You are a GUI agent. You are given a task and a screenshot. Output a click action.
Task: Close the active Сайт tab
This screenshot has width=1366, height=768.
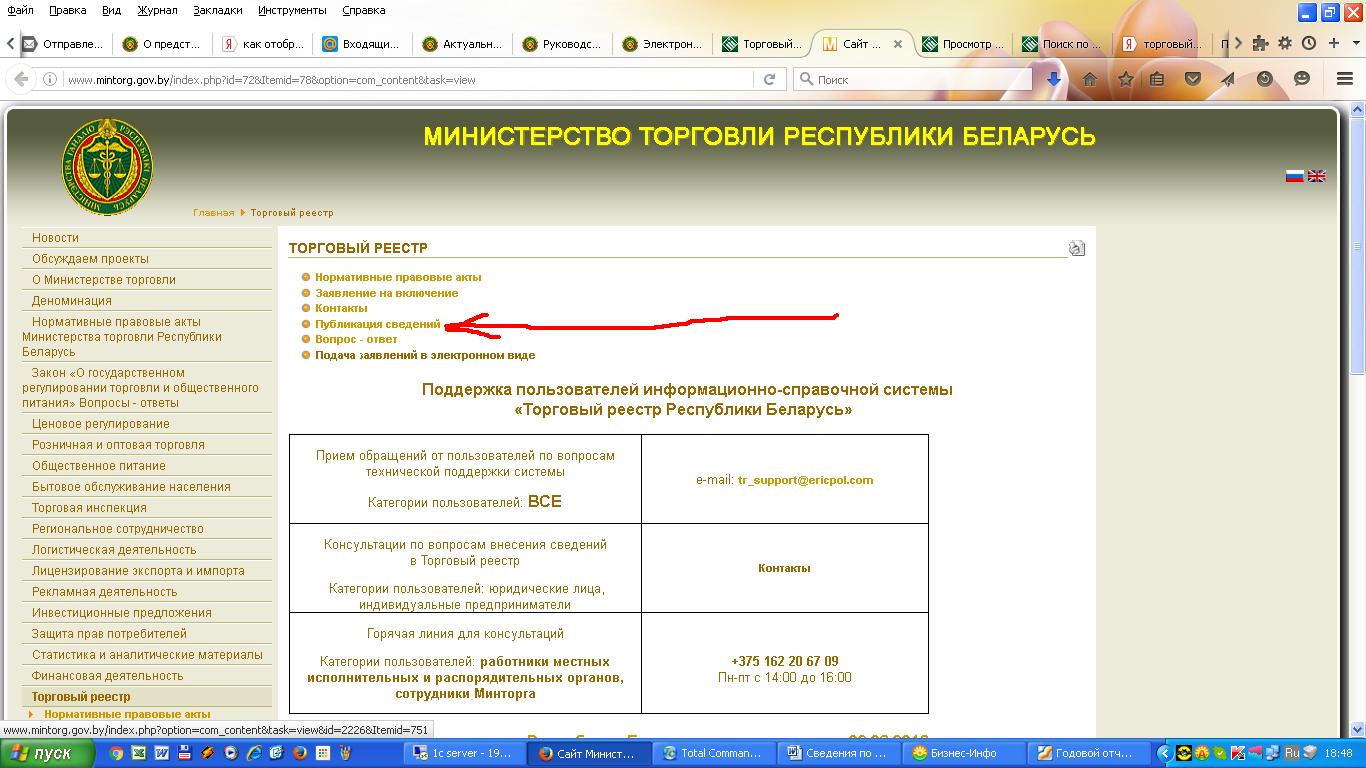pos(898,44)
